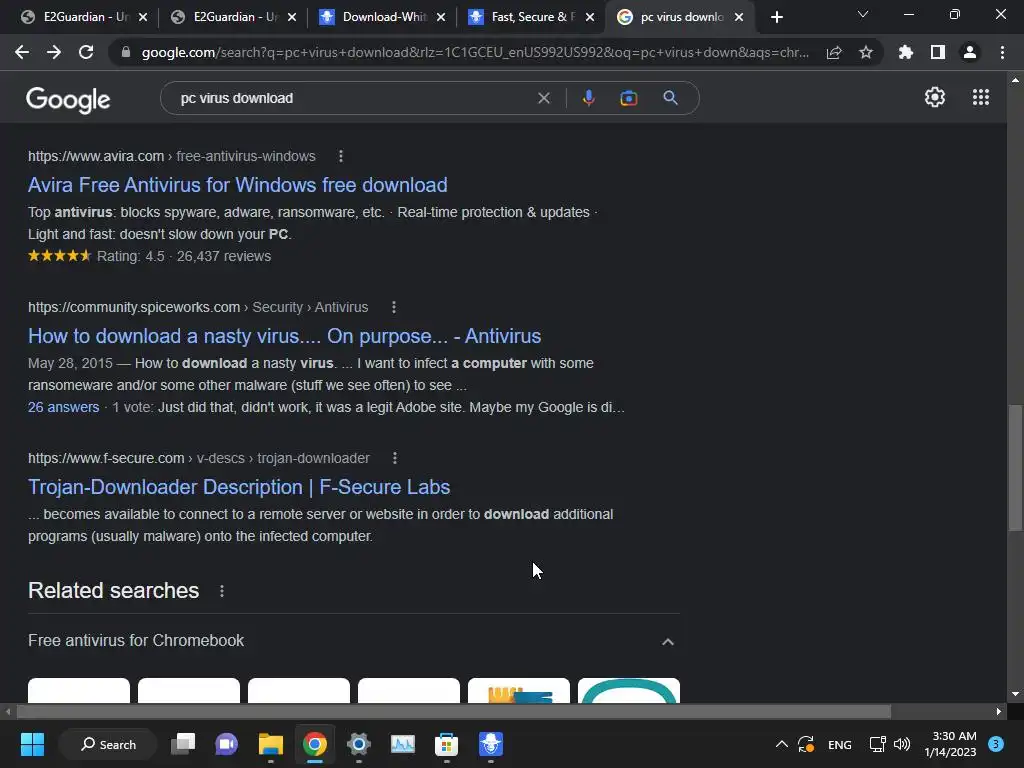The width and height of the screenshot is (1024, 768).
Task: Open last taskbar app with hat icon
Action: point(490,744)
